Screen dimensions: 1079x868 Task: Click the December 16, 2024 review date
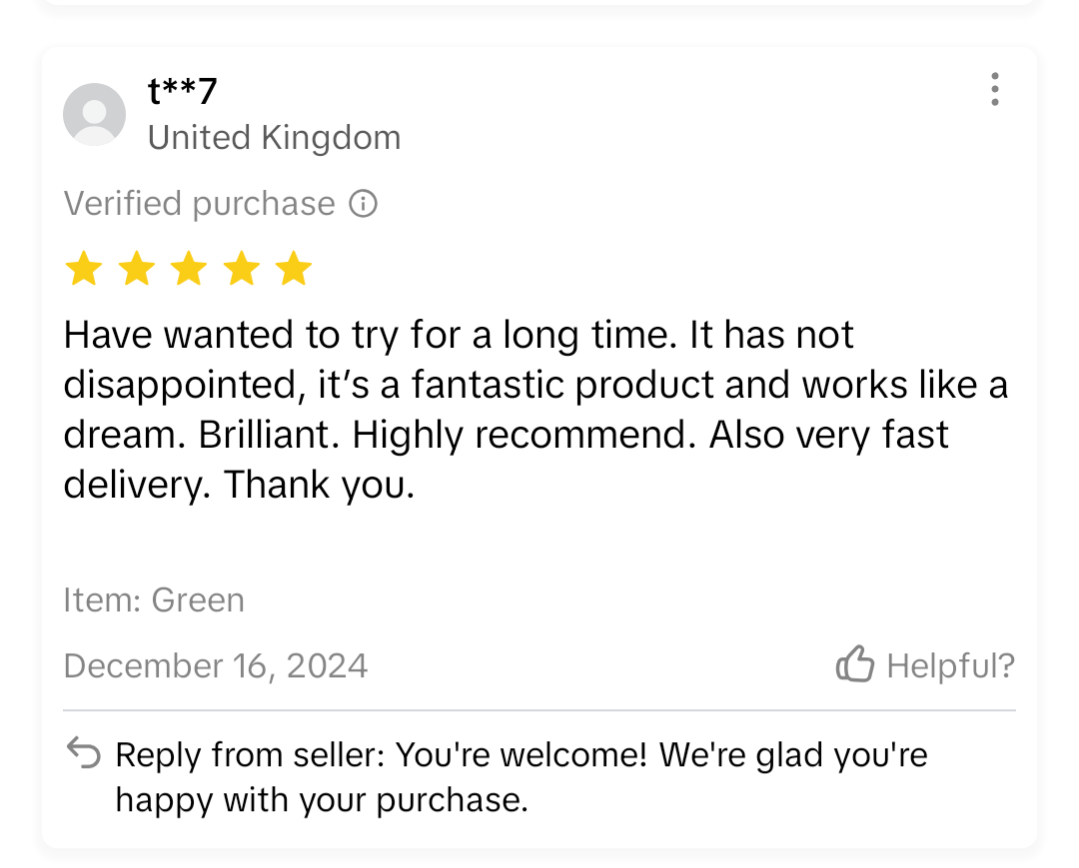[216, 666]
